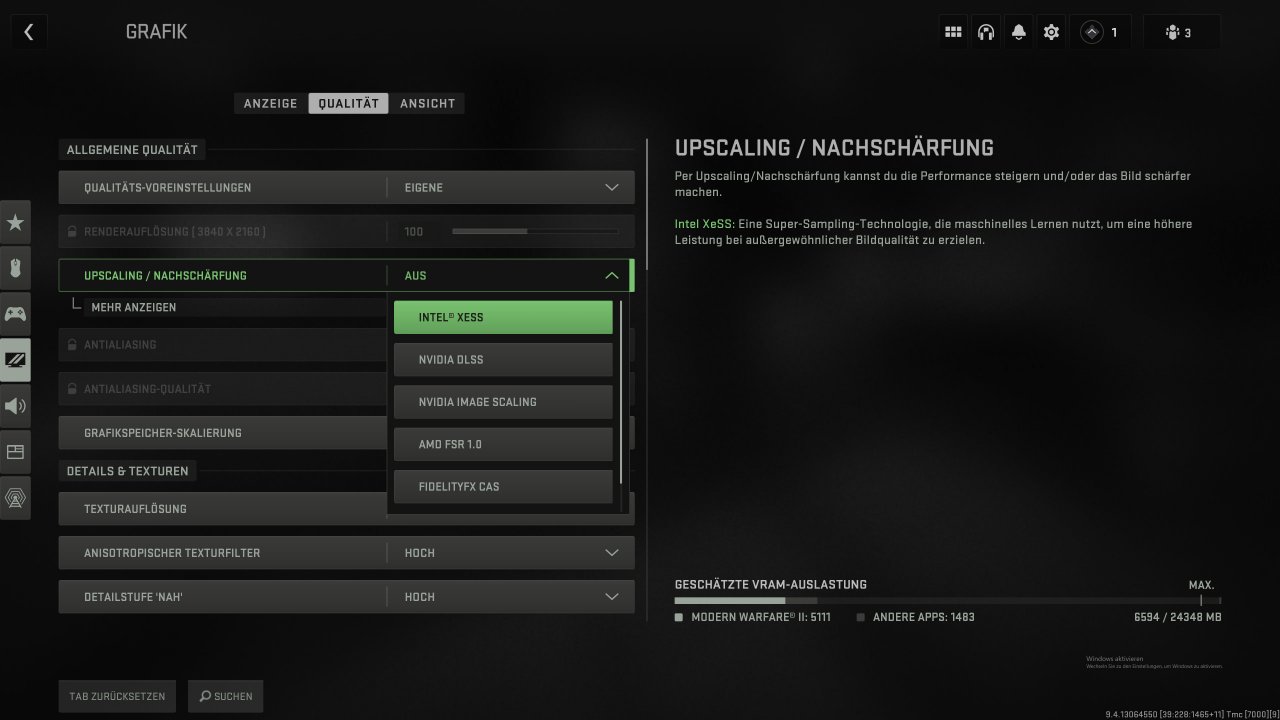This screenshot has width=1280, height=720.
Task: Click the Texturauflösung setting row
Action: click(222, 508)
